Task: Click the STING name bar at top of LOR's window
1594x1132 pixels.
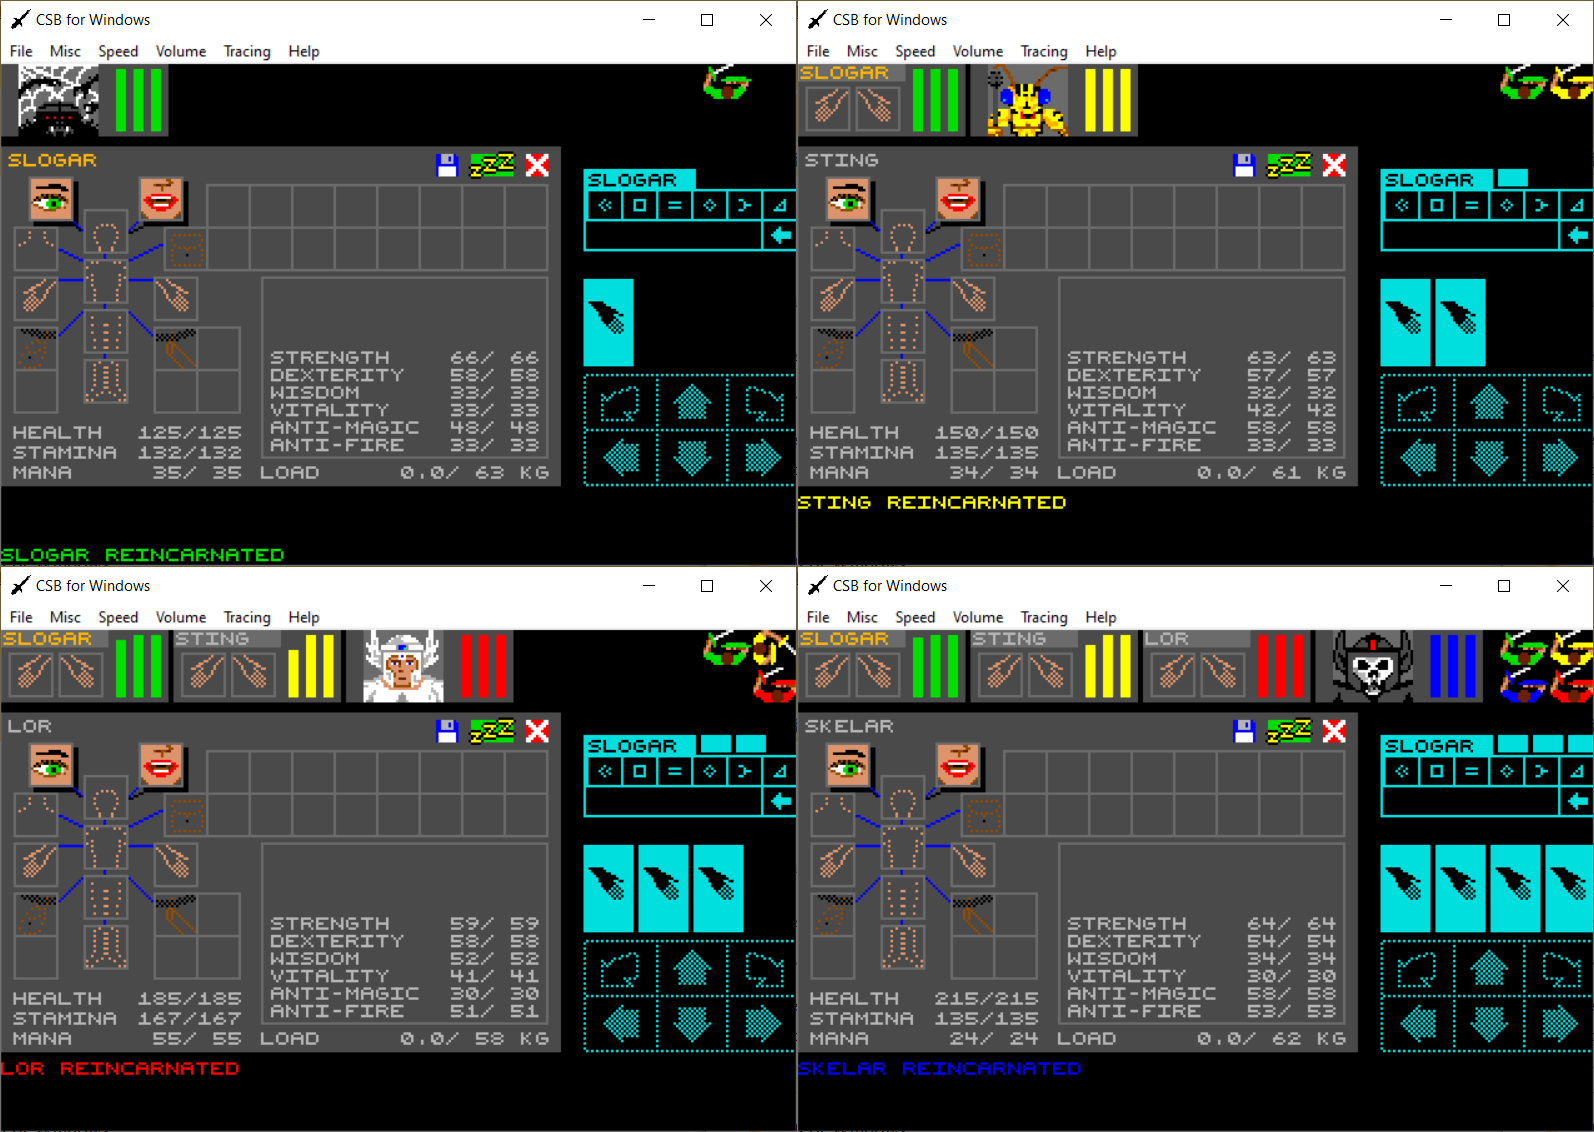Action: click(x=226, y=639)
